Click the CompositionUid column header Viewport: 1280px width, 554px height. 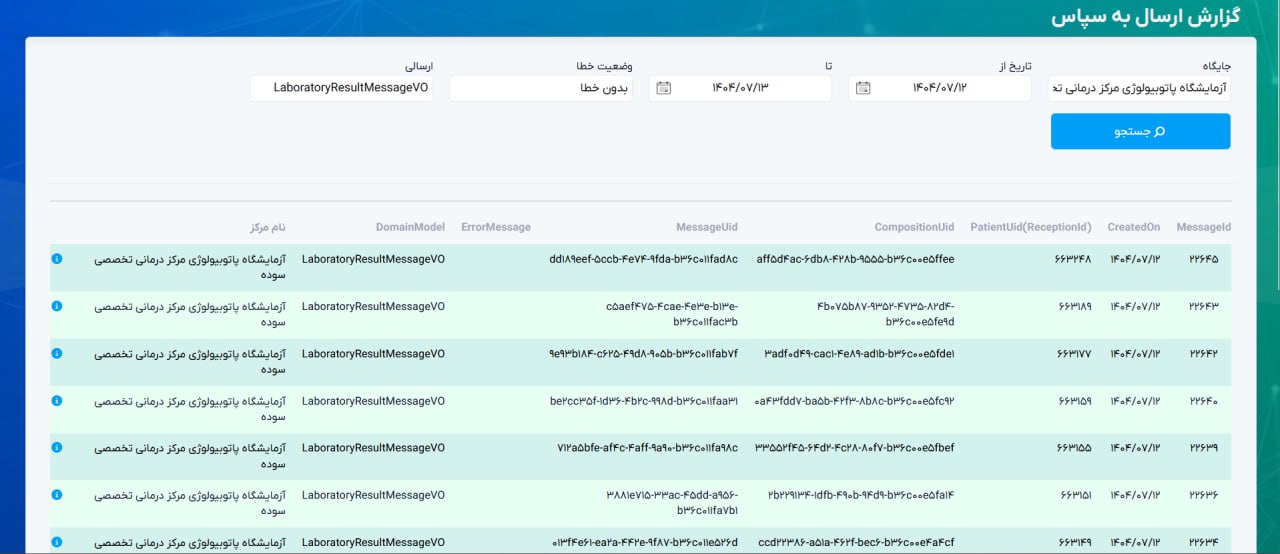tap(914, 227)
